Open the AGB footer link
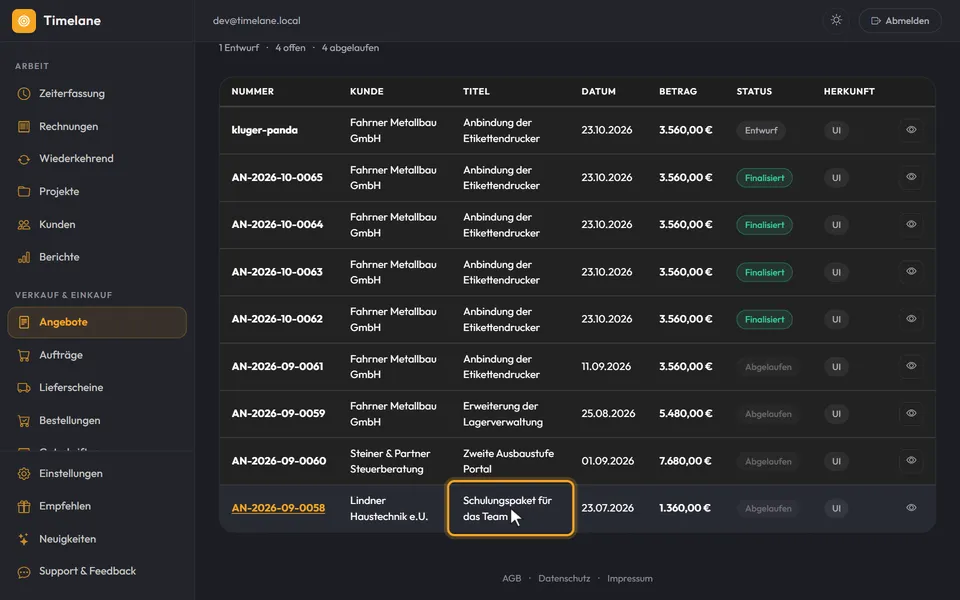The width and height of the screenshot is (960, 600). coord(512,579)
